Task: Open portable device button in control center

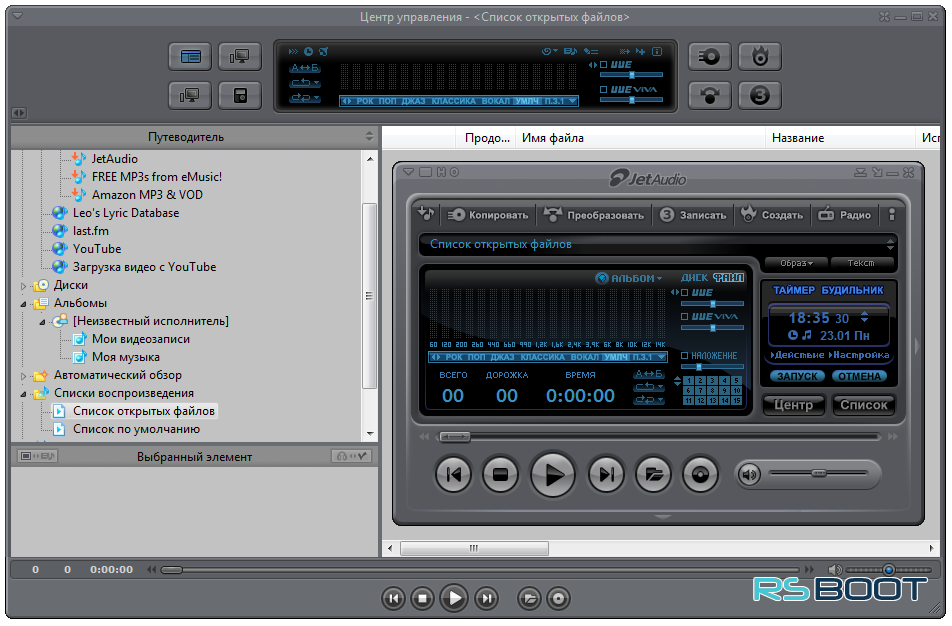Action: pyautogui.click(x=240, y=95)
